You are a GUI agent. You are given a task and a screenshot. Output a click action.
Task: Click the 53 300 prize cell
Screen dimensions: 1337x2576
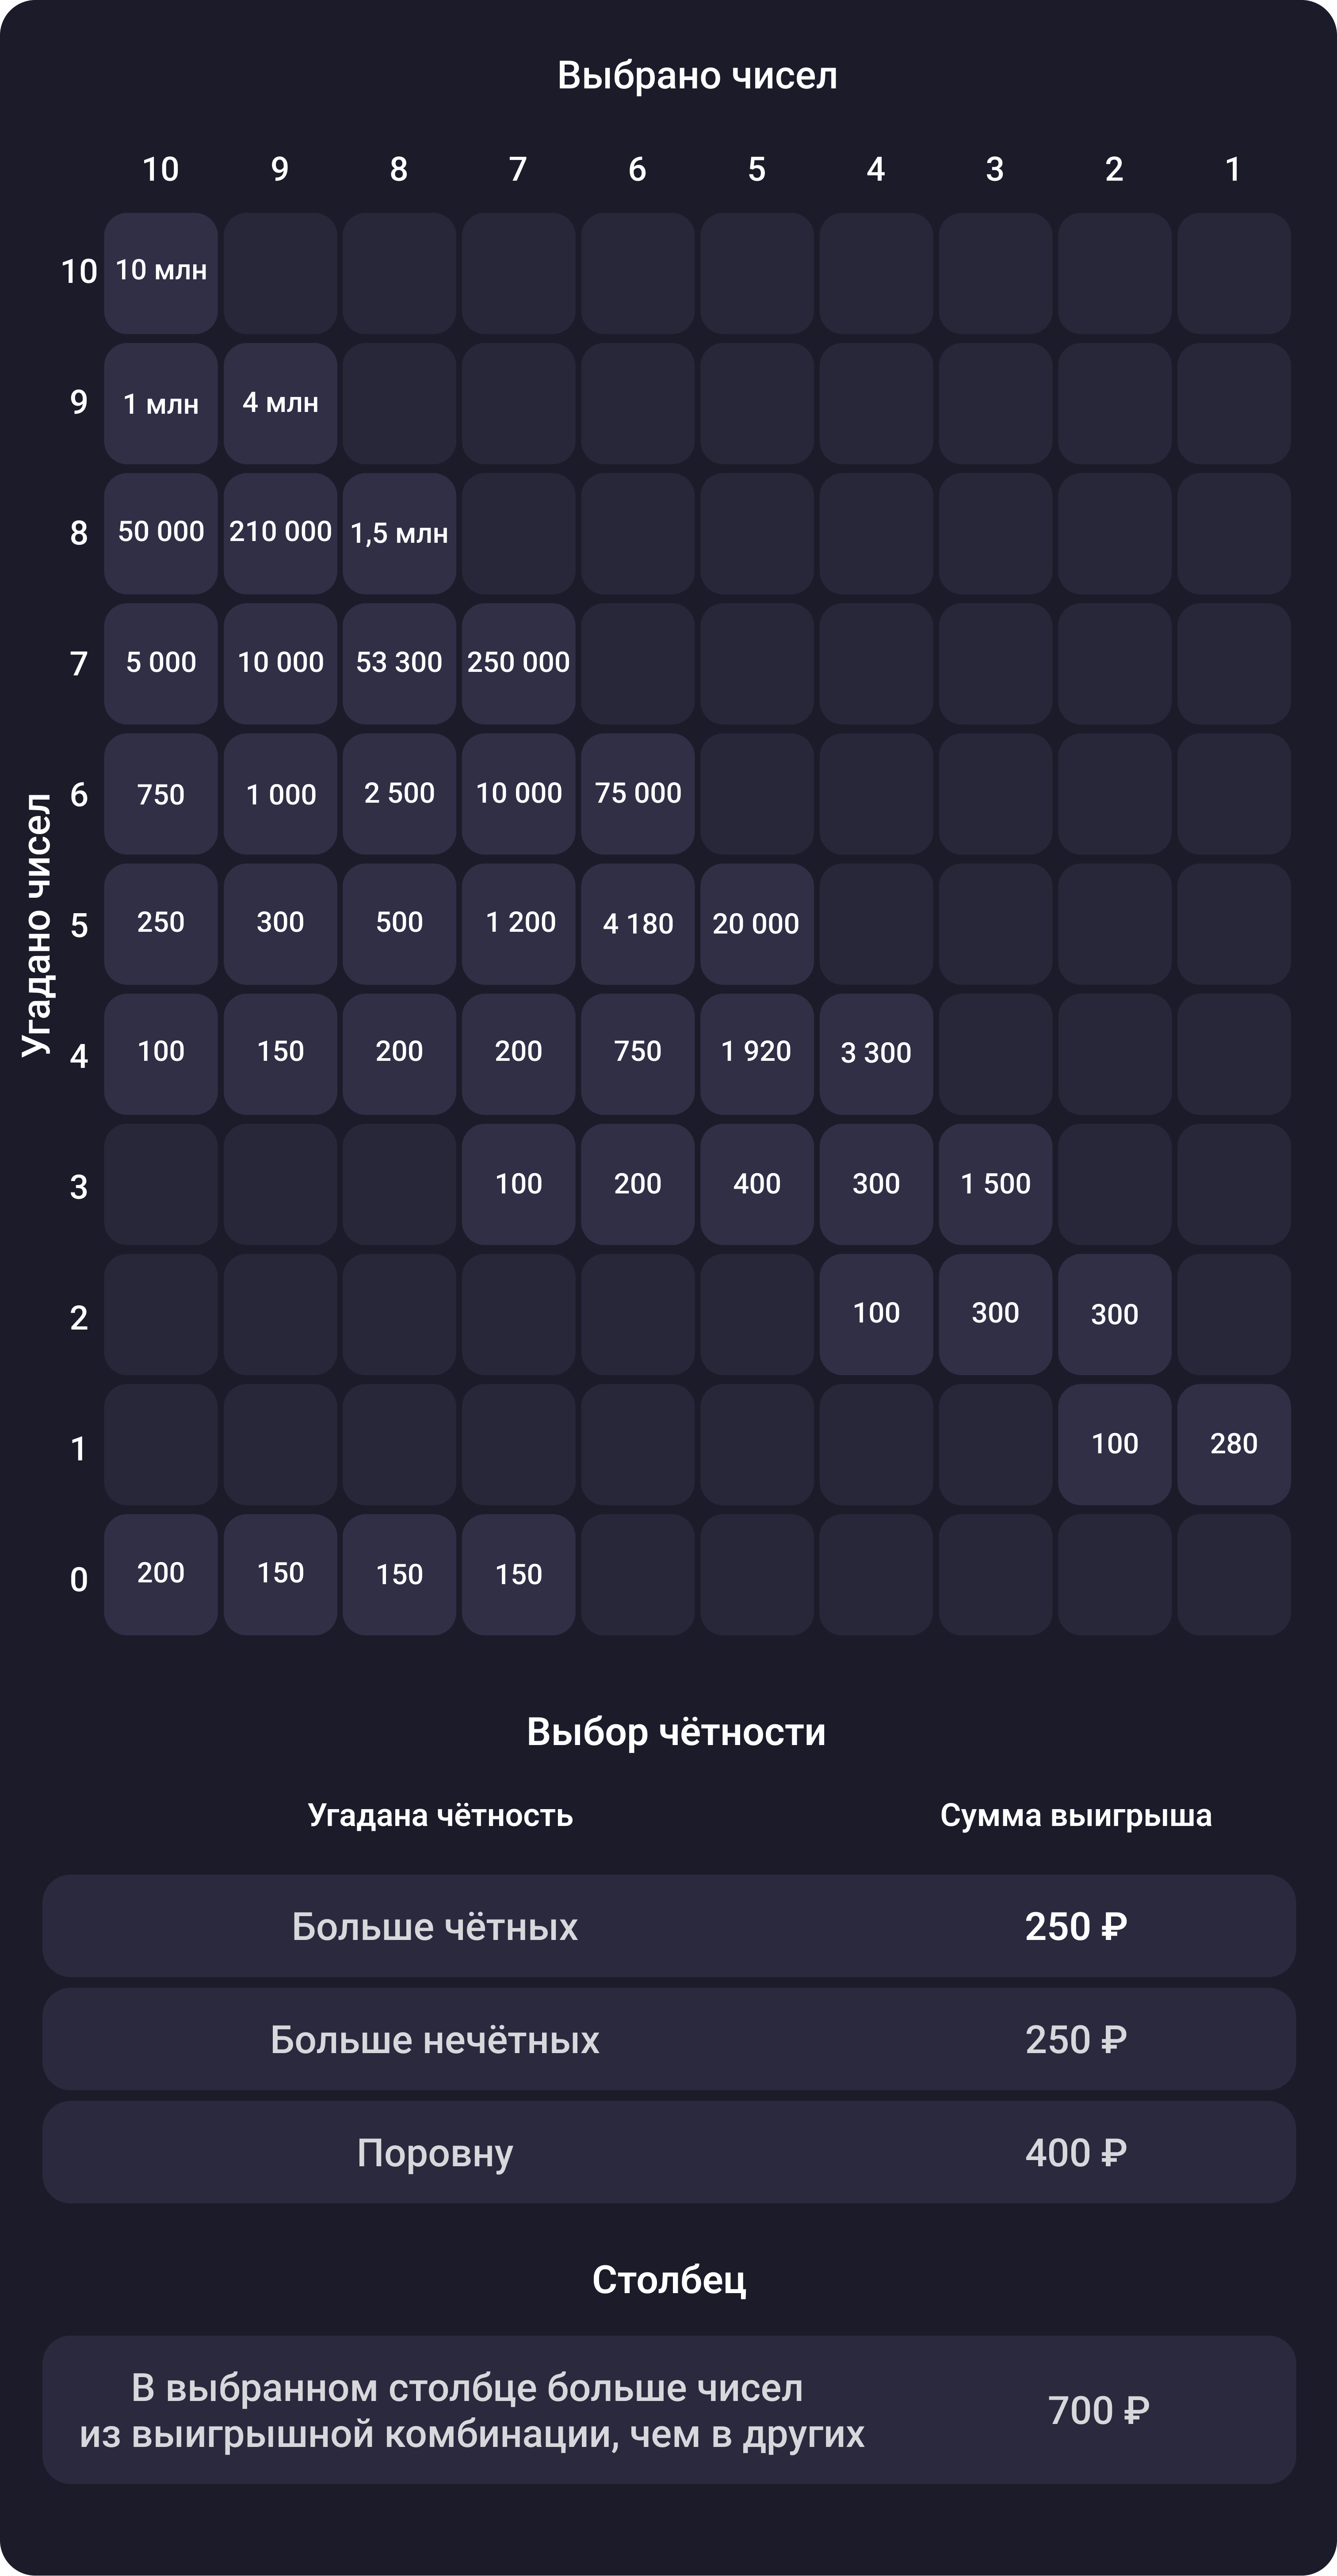pos(399,663)
